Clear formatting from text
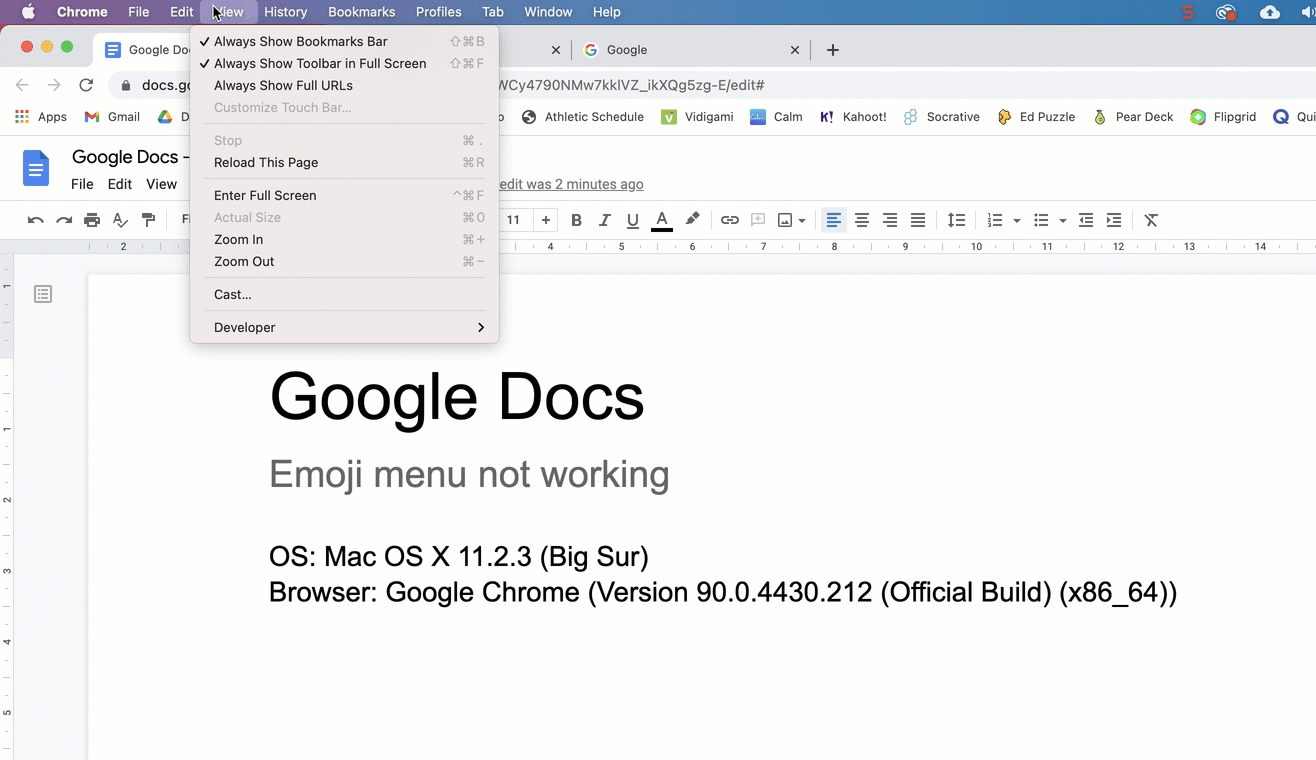The width and height of the screenshot is (1316, 760). point(1150,220)
